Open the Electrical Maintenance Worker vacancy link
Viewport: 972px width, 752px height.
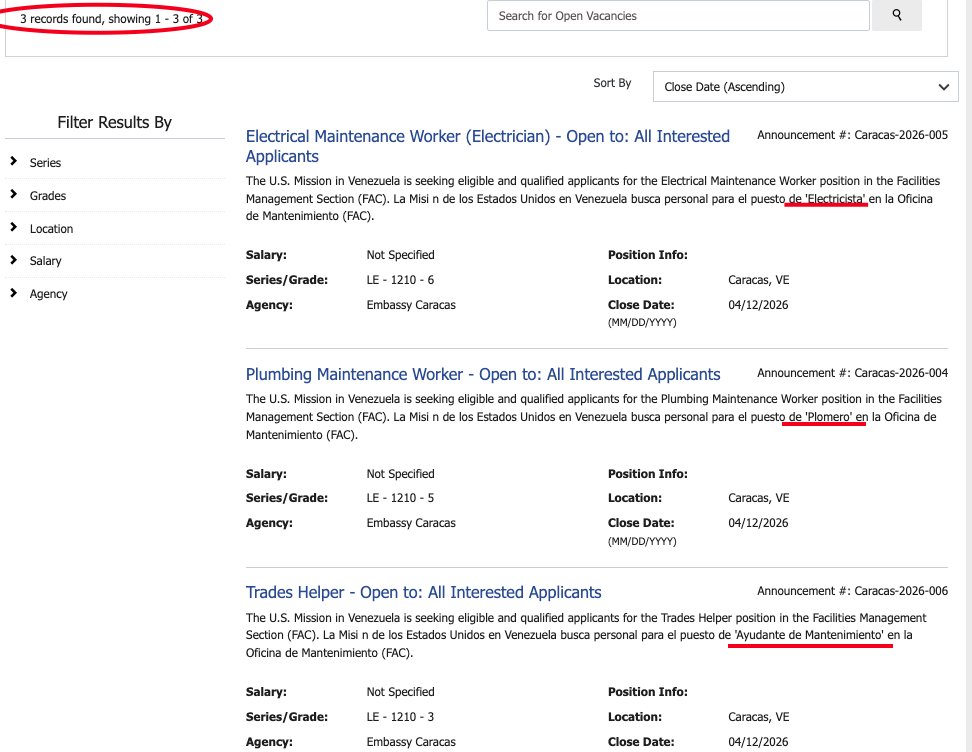pos(487,146)
